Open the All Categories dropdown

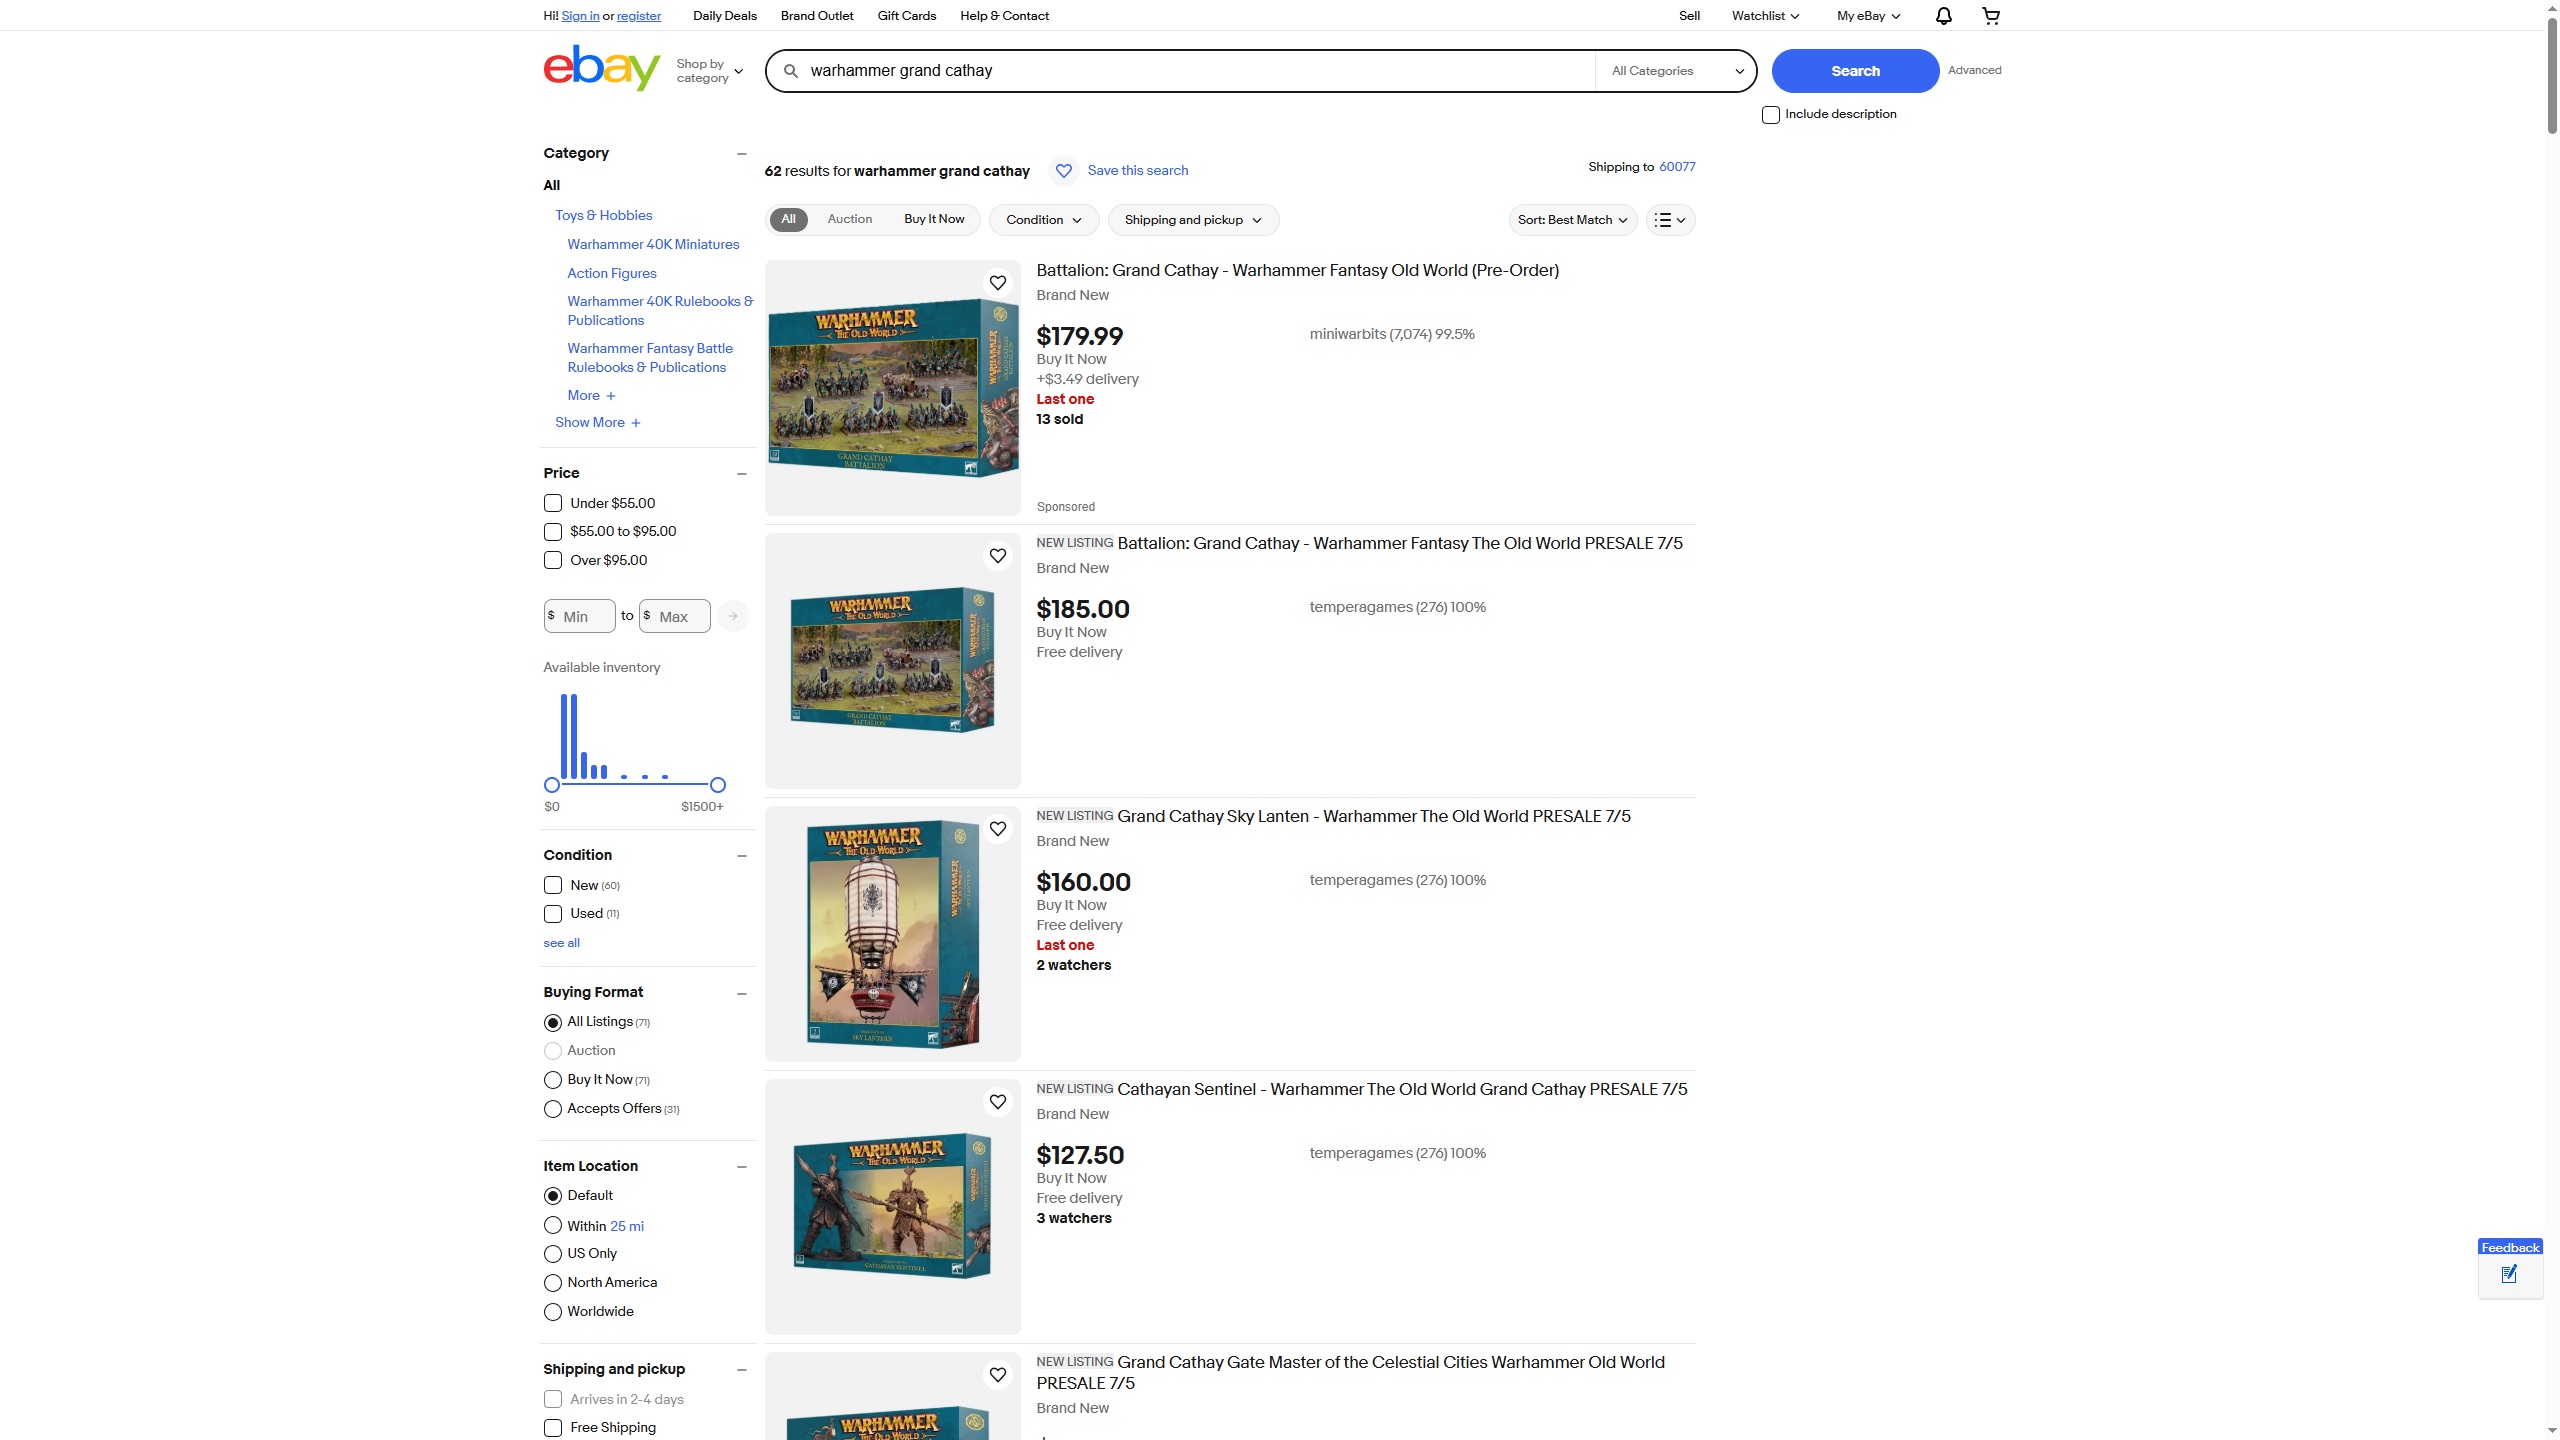click(x=1676, y=71)
